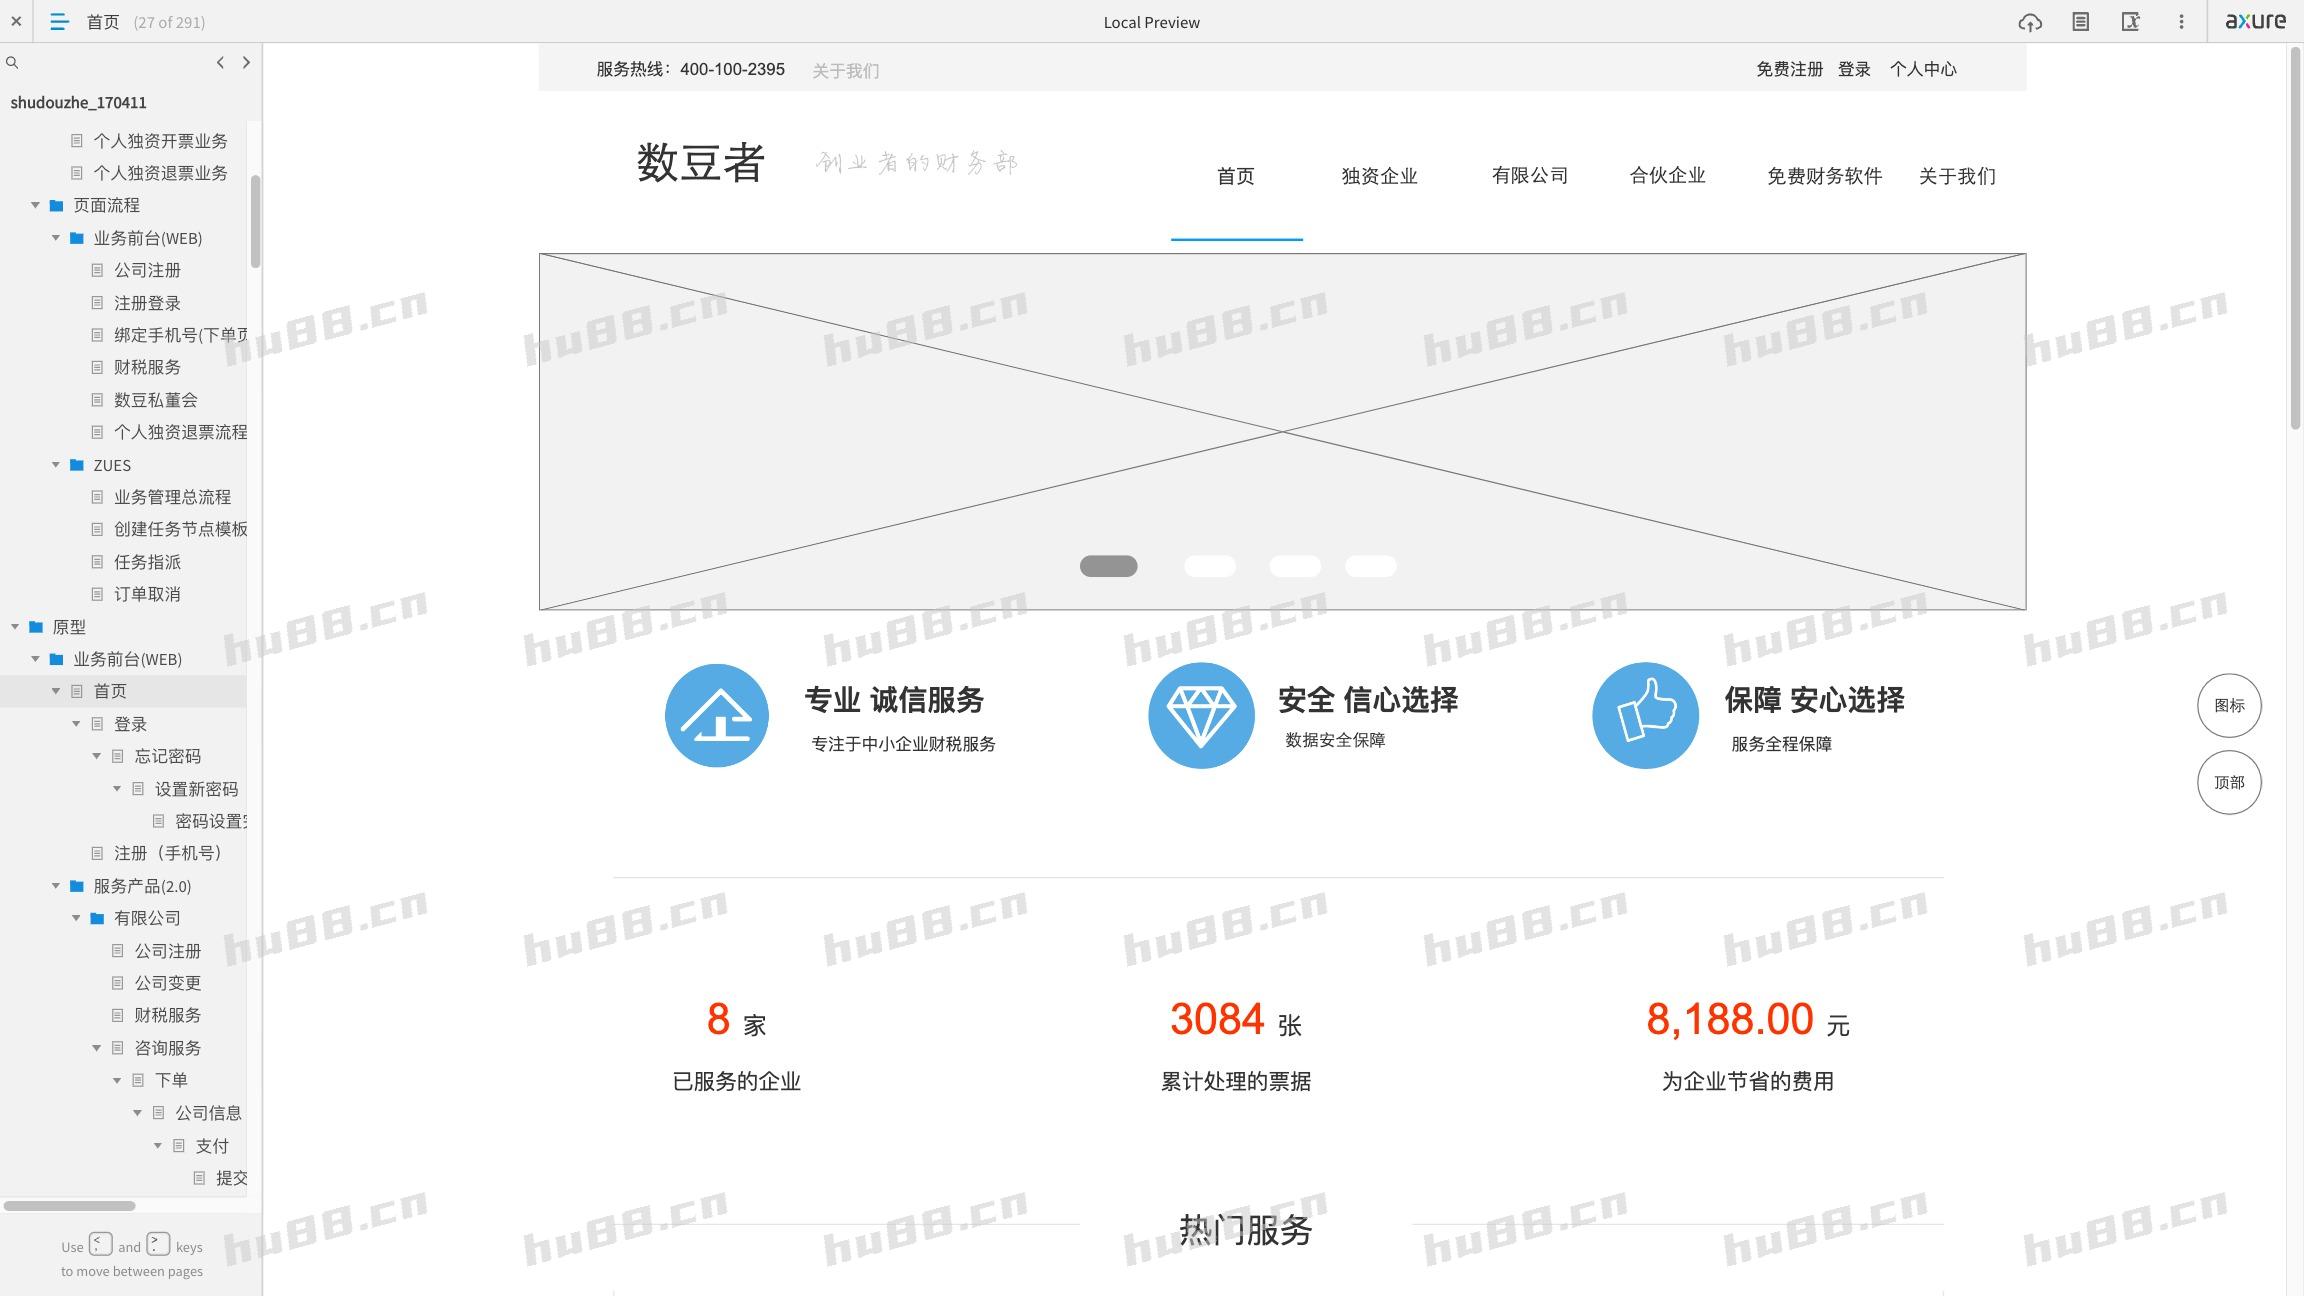Go to next page arrow

246,63
